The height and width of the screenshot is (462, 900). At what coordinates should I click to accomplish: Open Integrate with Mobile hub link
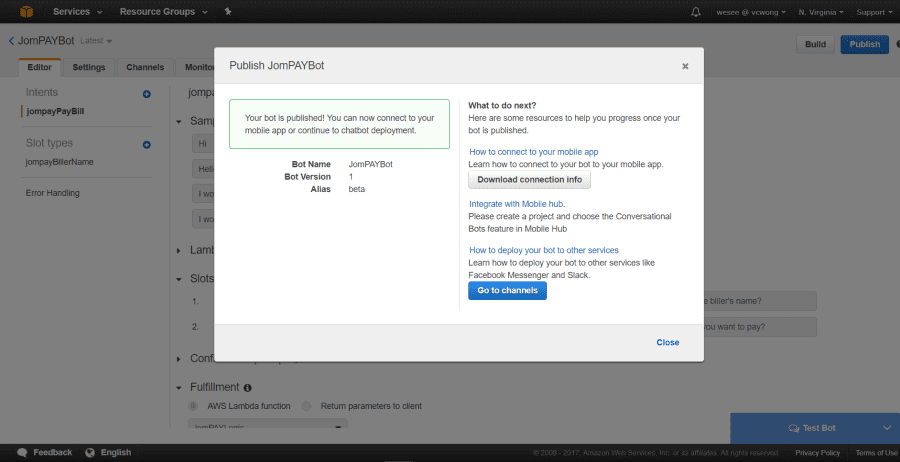click(x=518, y=204)
